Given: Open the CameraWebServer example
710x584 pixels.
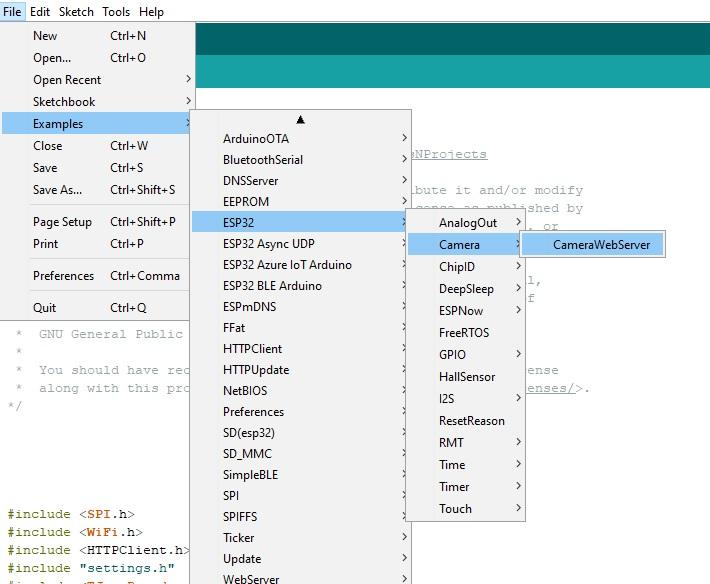Looking at the screenshot, I should pos(593,245).
